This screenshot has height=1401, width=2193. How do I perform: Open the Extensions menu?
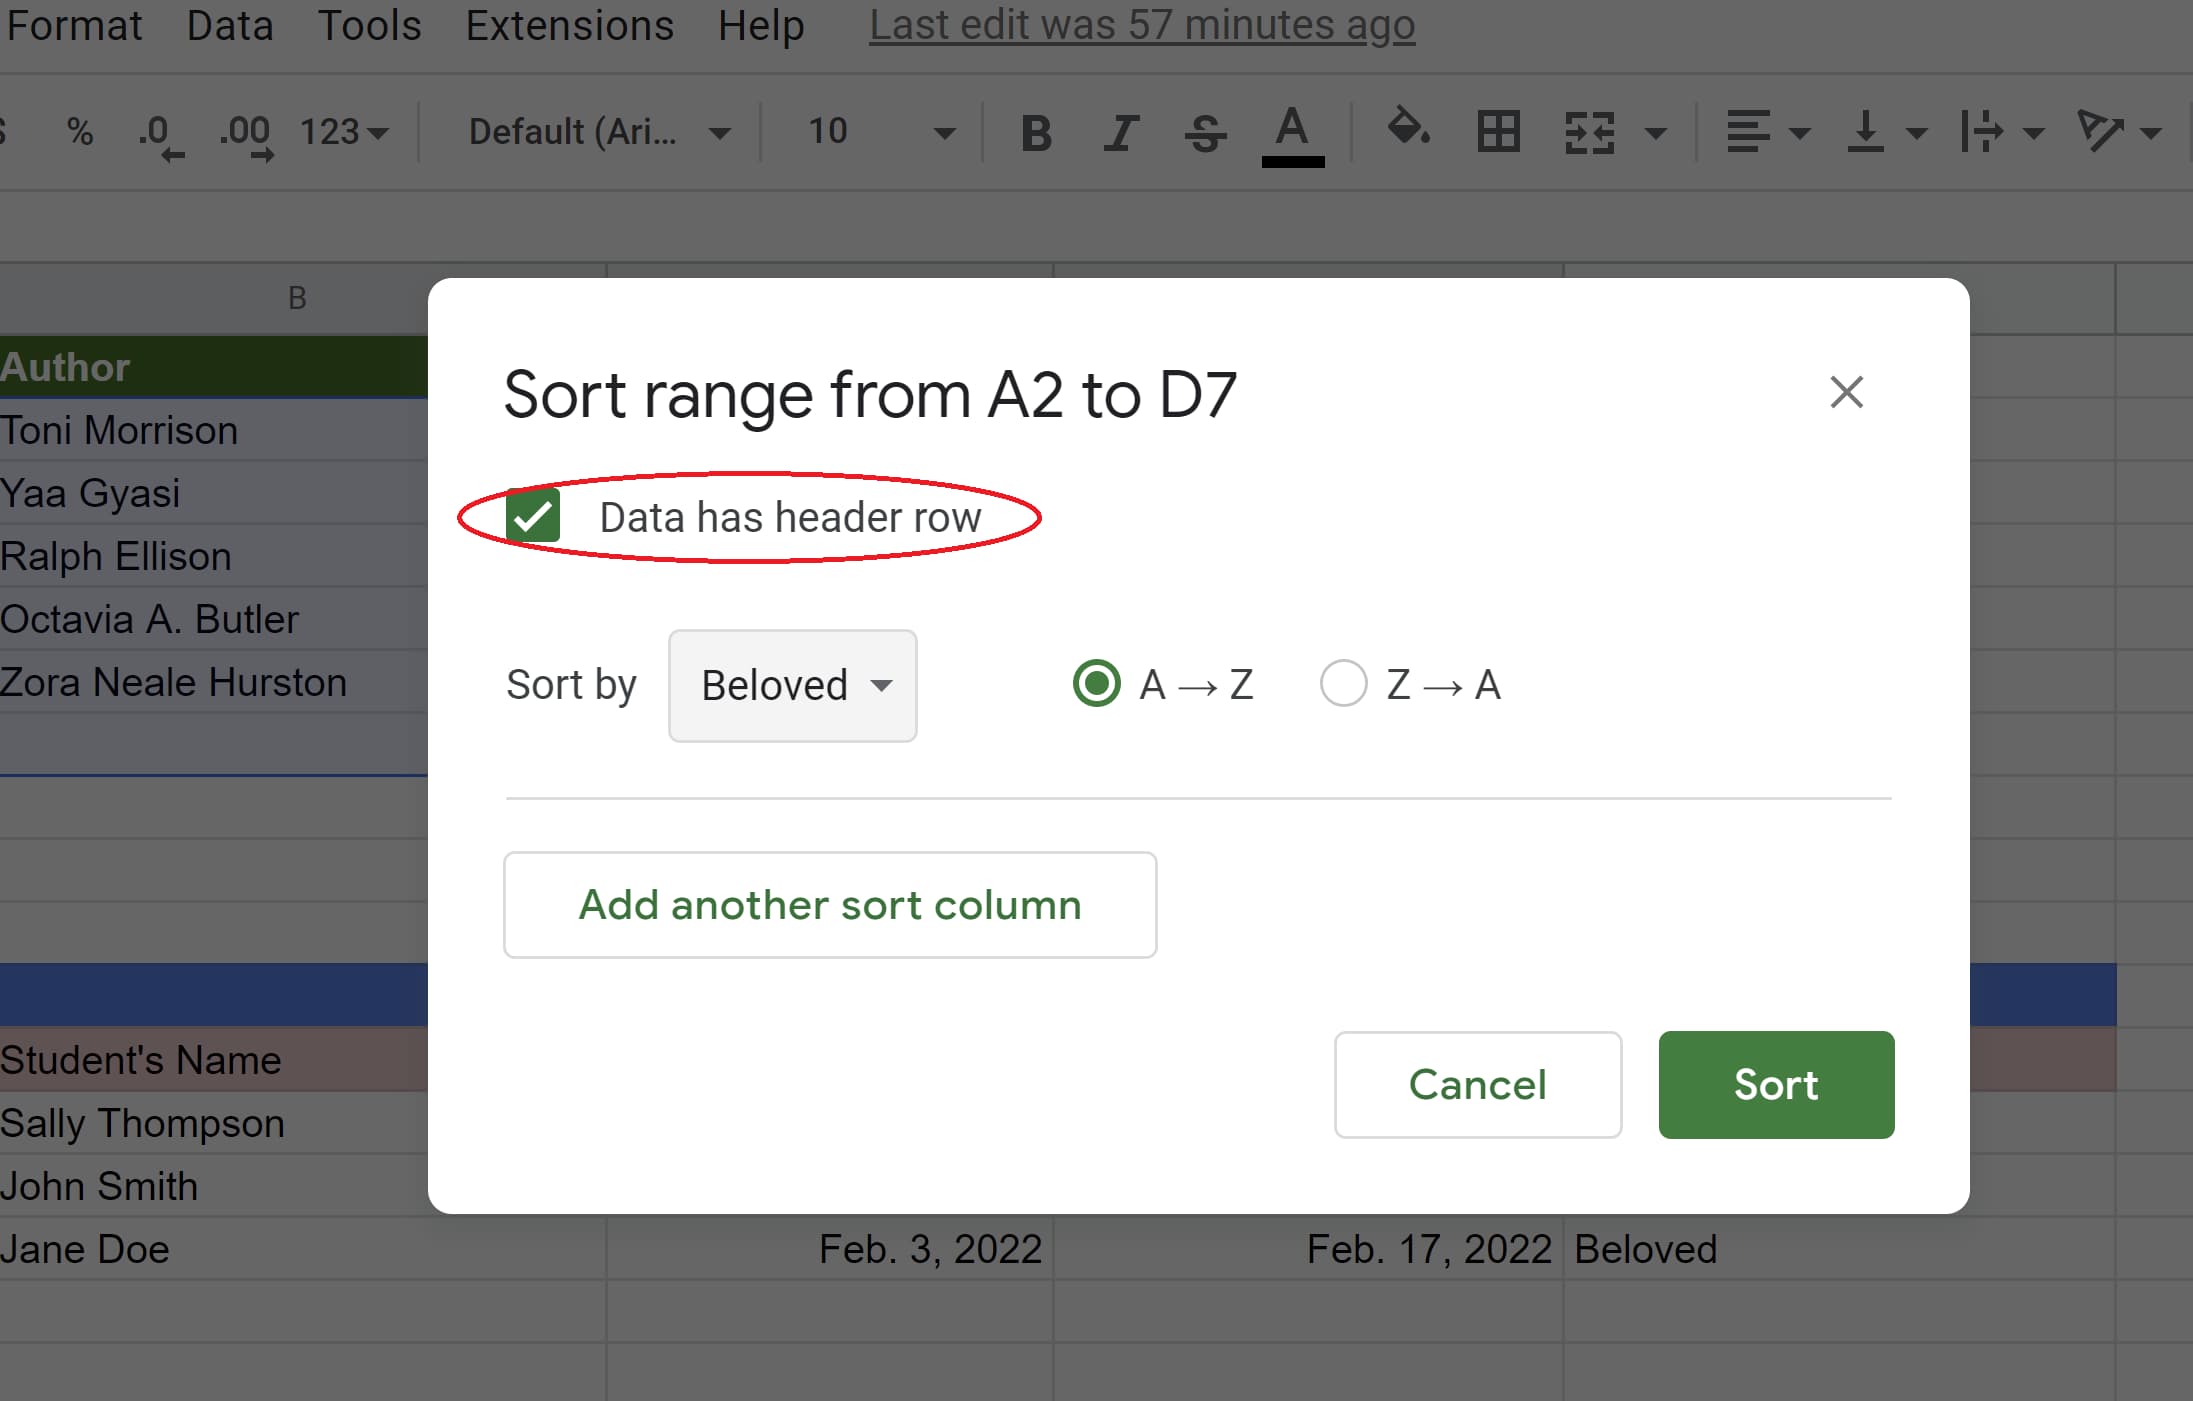(x=569, y=26)
